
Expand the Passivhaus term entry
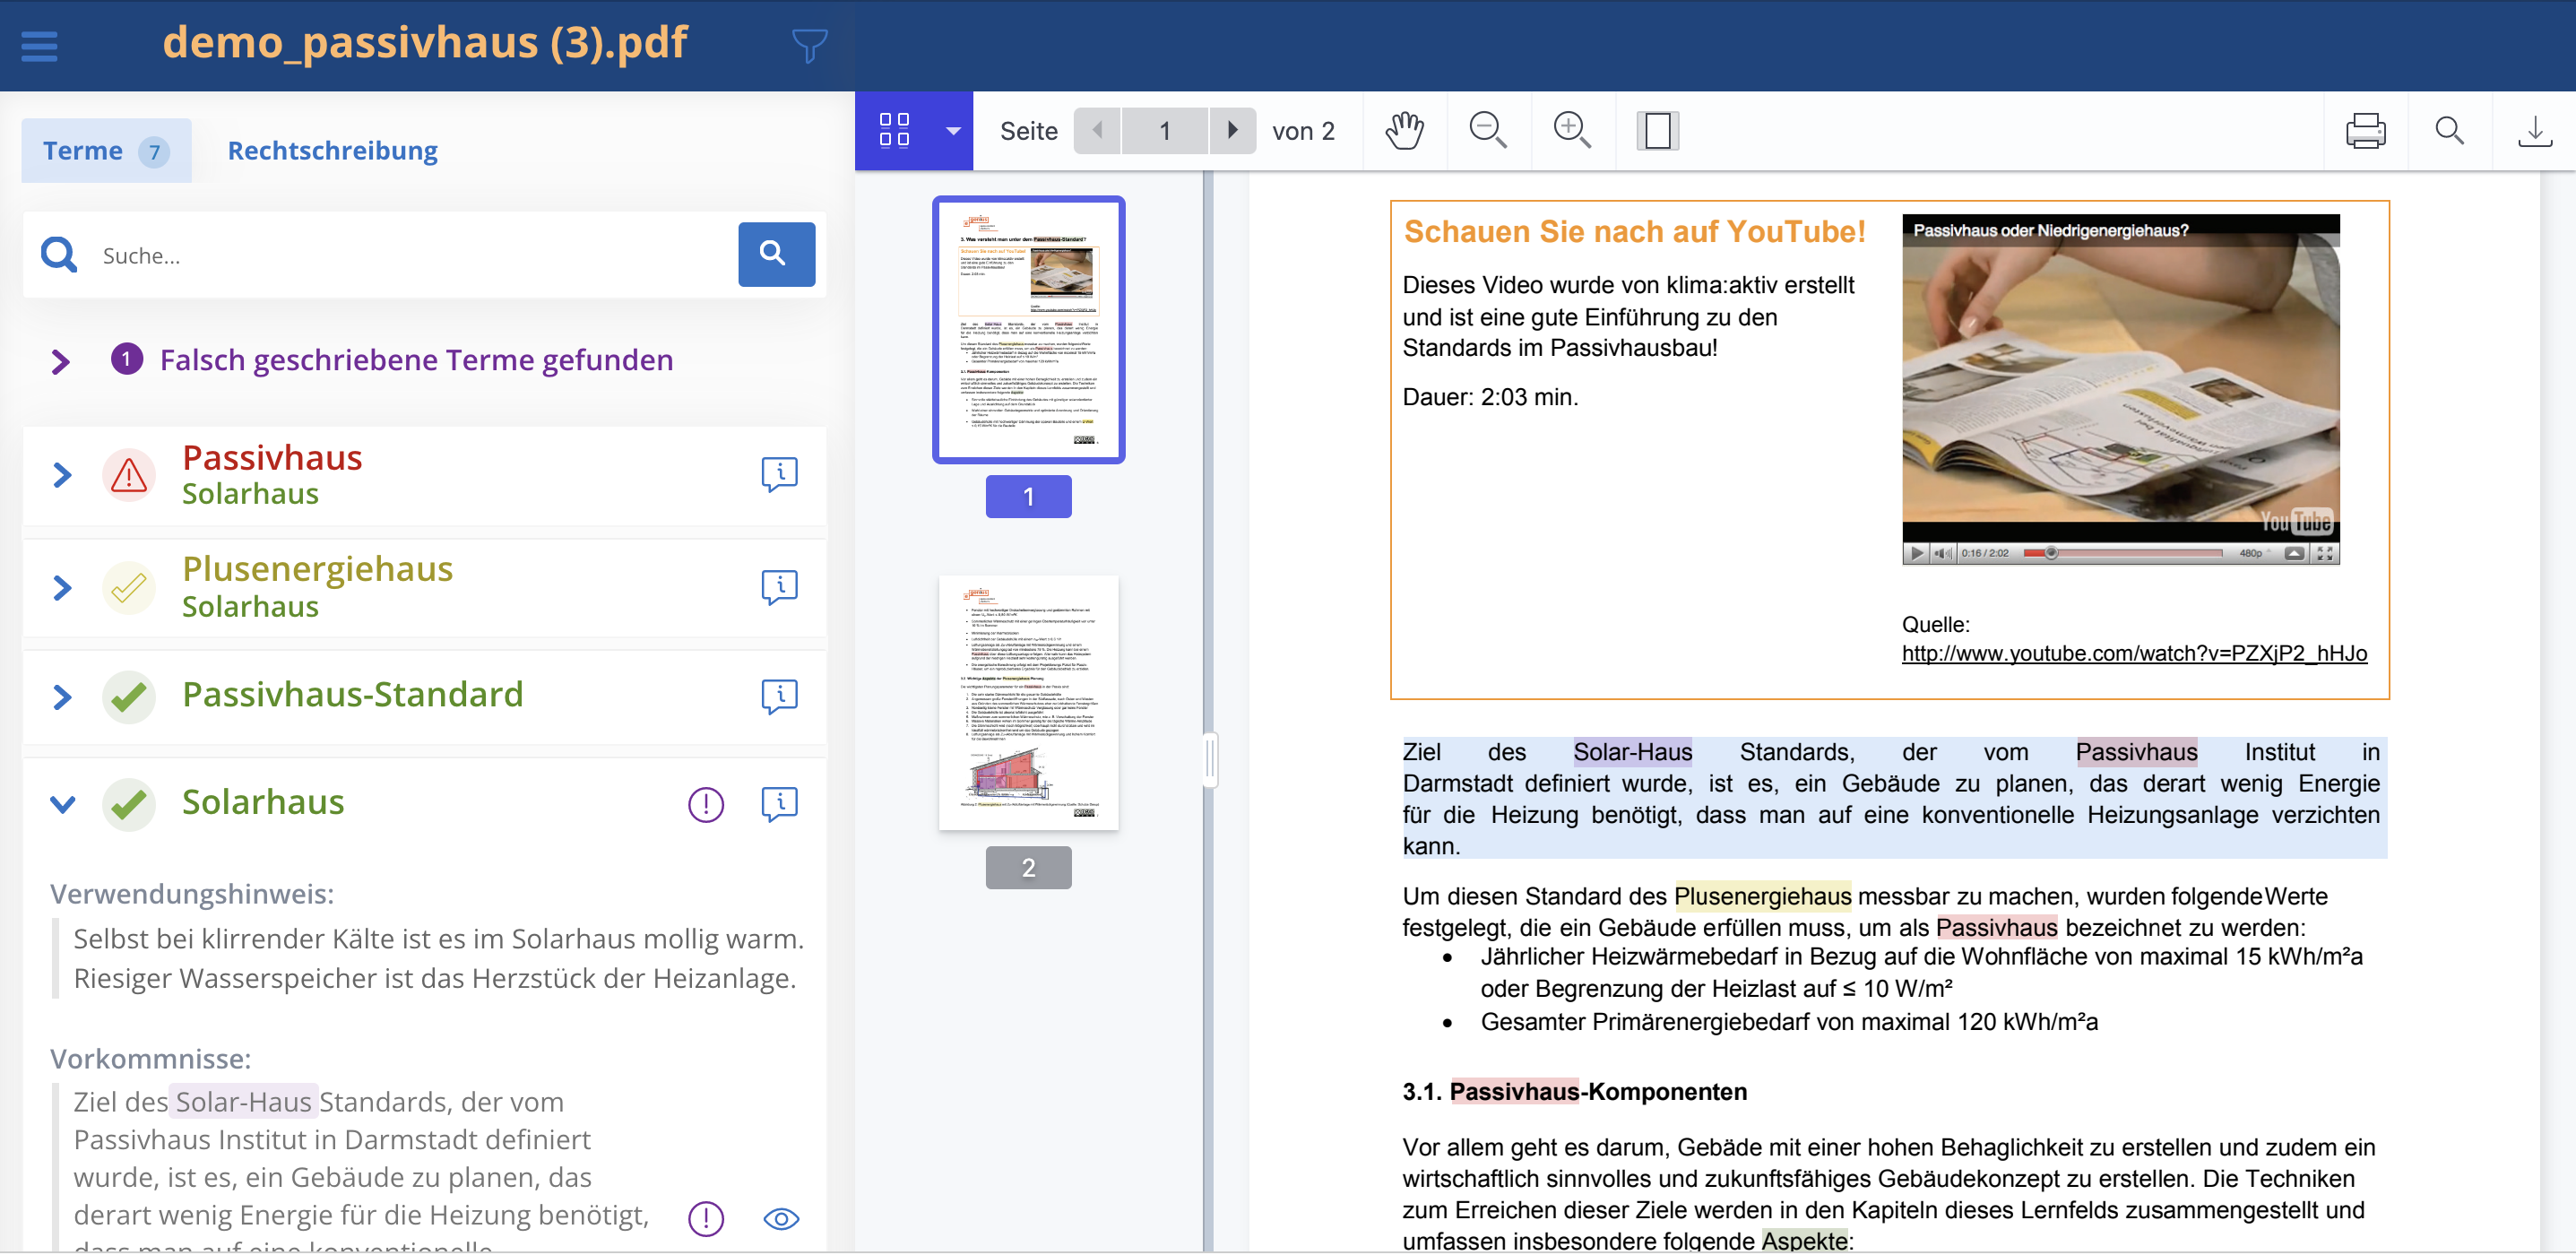click(62, 474)
